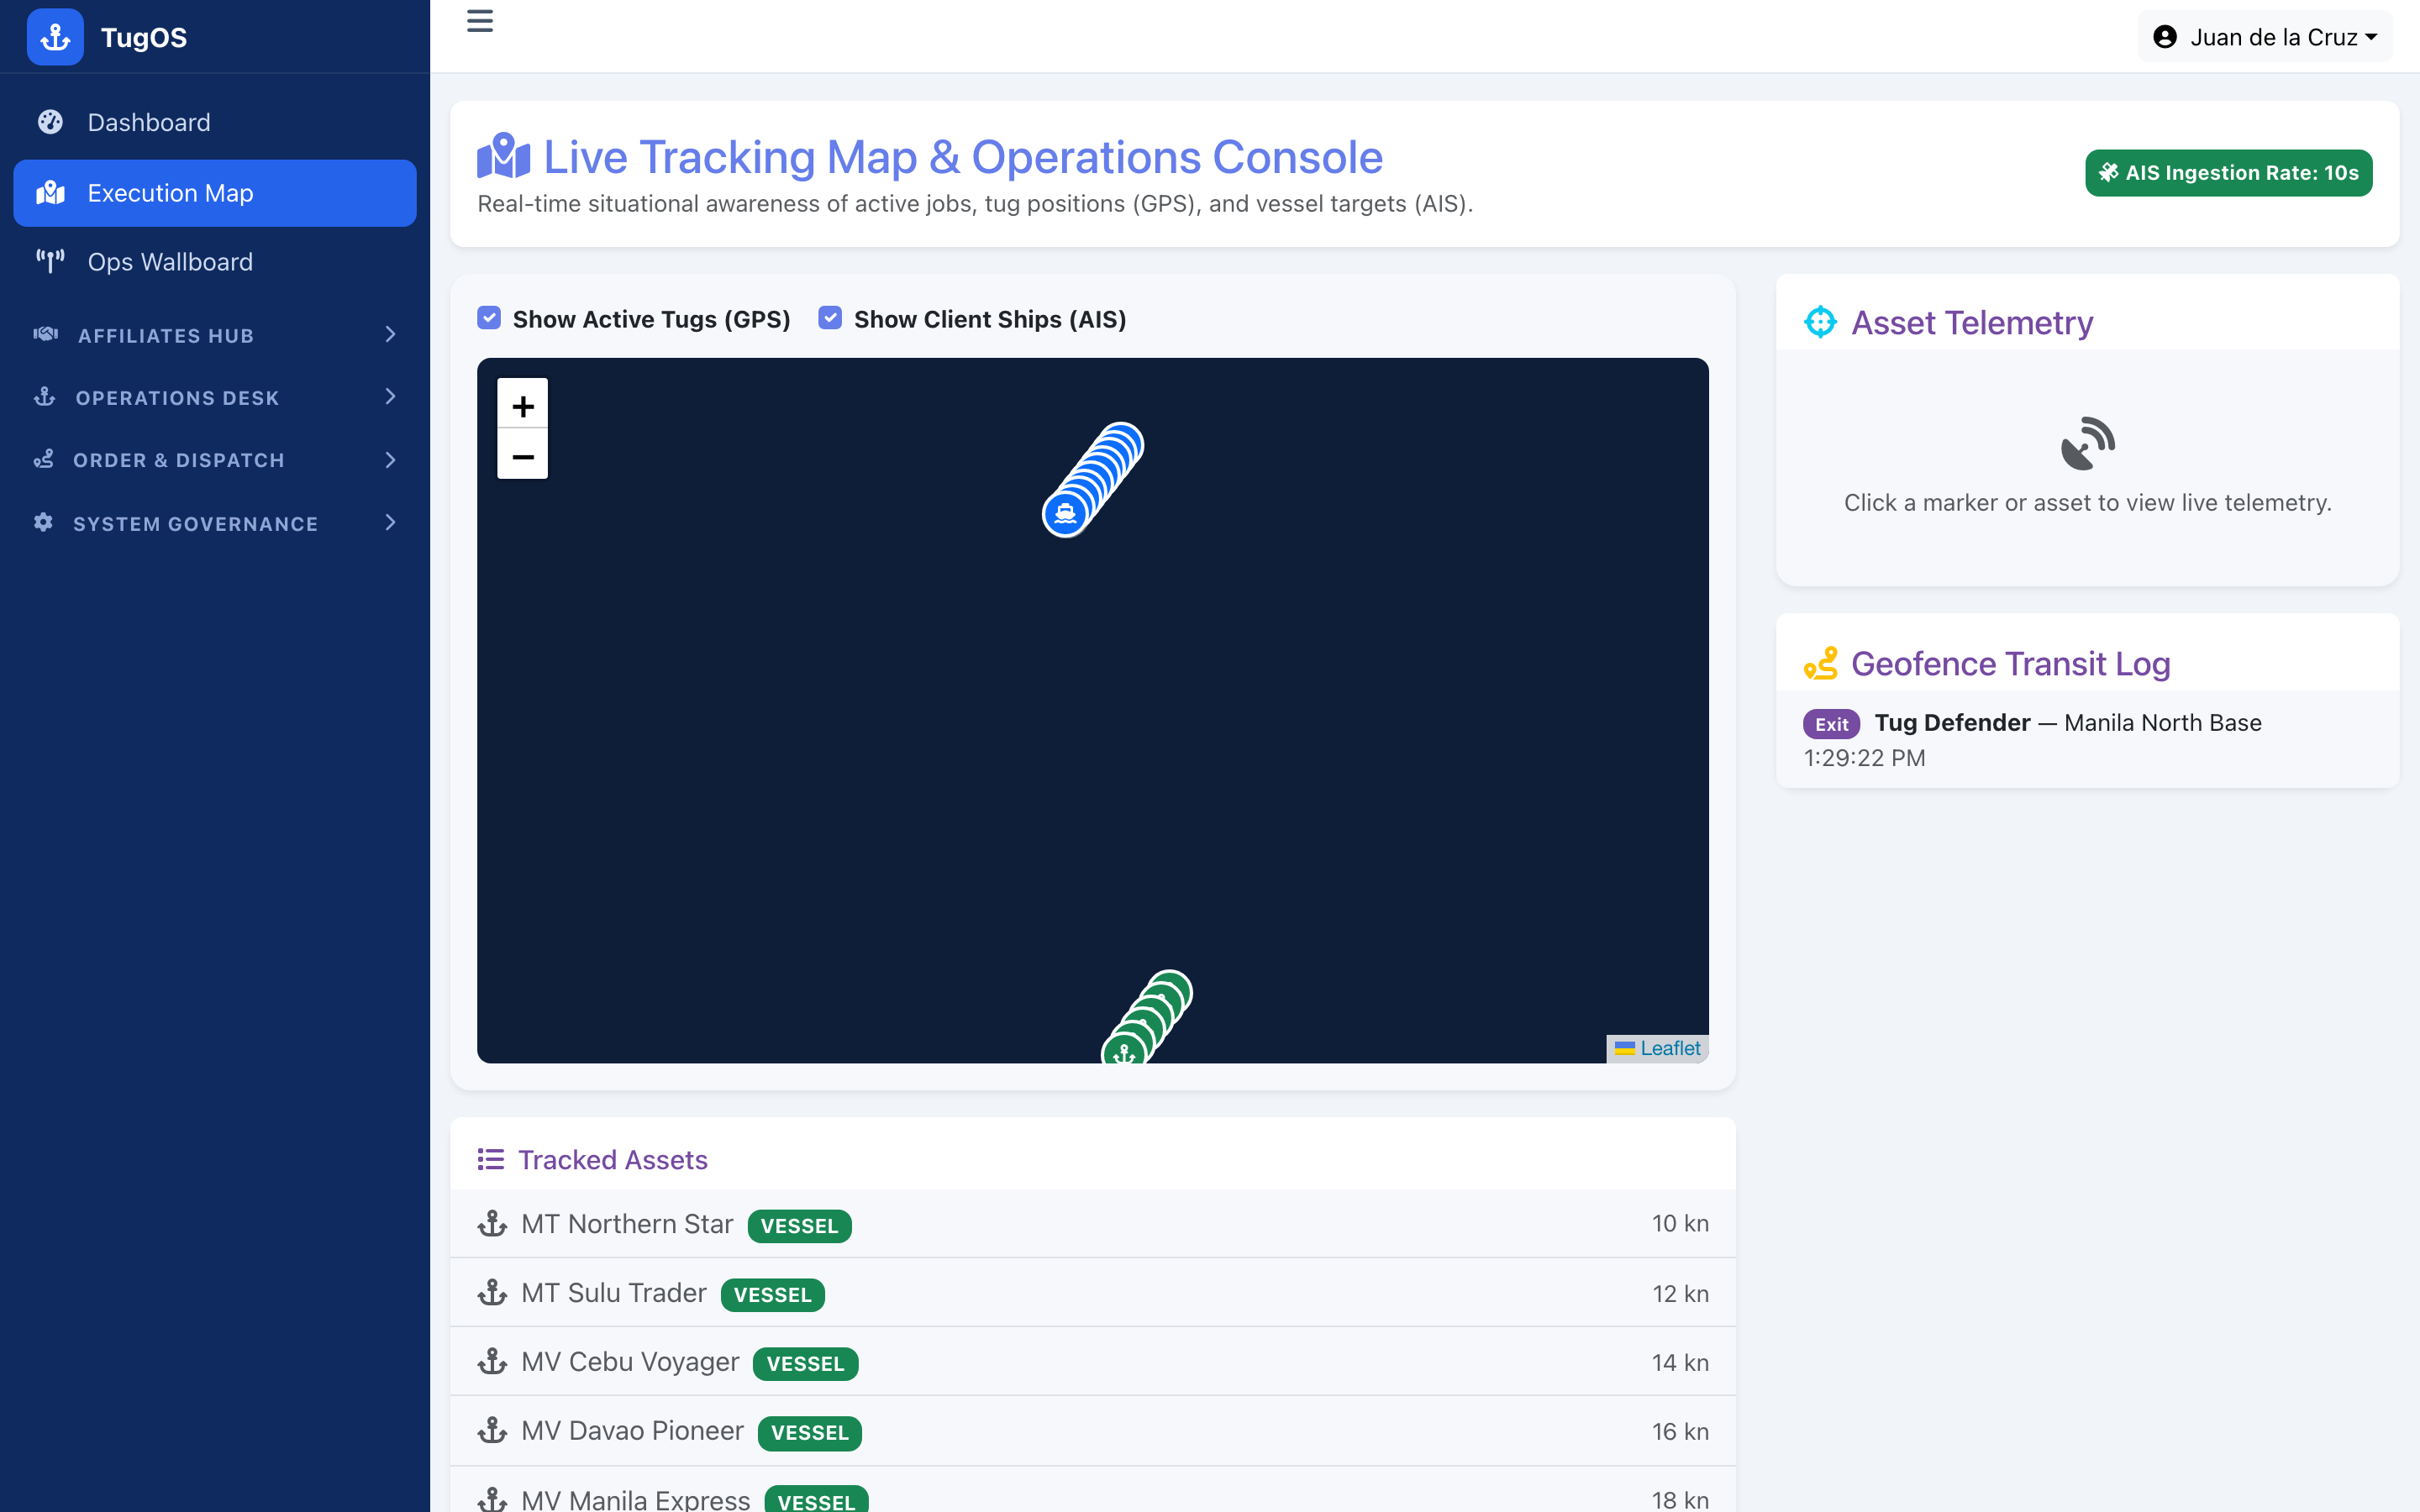Click anchor icon beside MT Sulu Trader
The height and width of the screenshot is (1512, 2420).
click(x=492, y=1292)
